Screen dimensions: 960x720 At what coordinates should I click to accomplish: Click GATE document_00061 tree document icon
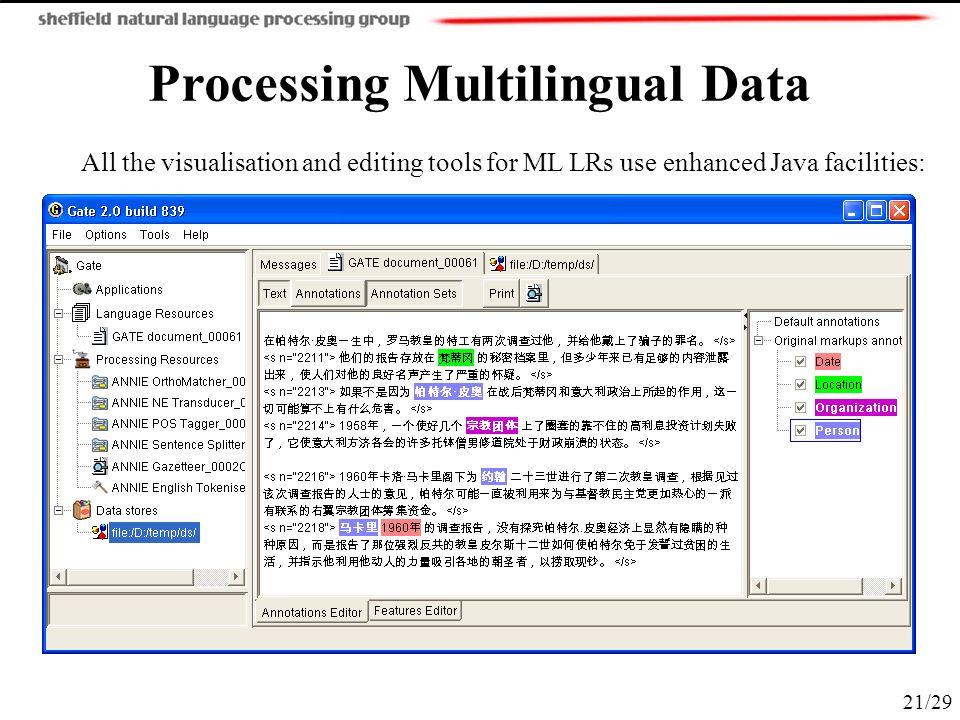tap(100, 336)
